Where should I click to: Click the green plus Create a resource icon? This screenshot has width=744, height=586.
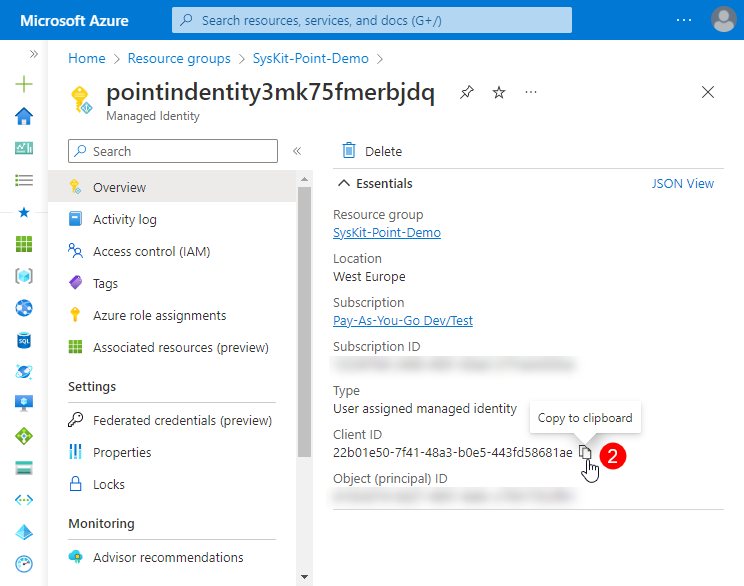coord(24,84)
